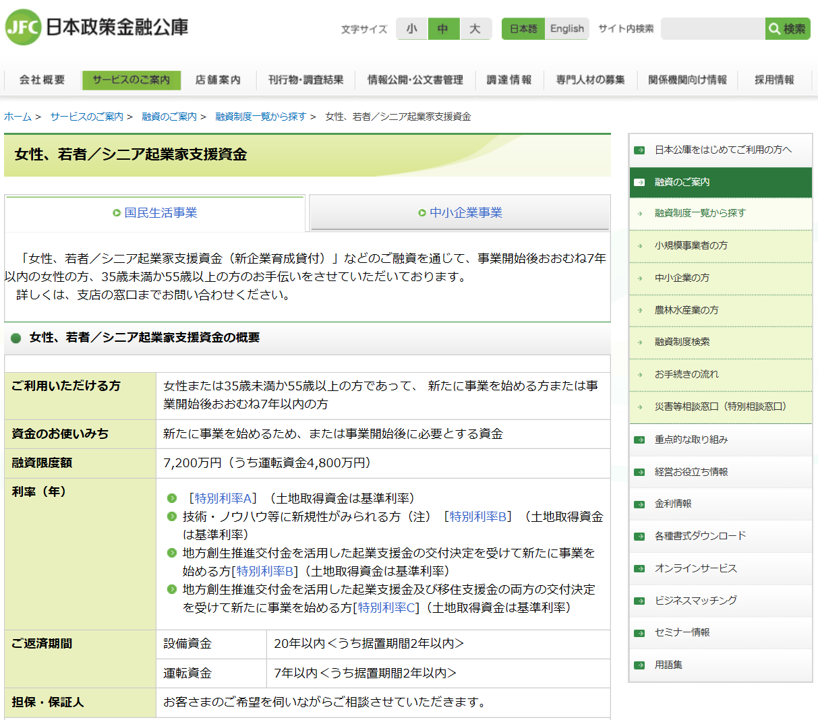Open 特別利率B link after 技術・ノウハウ line
This screenshot has height=720, width=818.
coord(478,517)
